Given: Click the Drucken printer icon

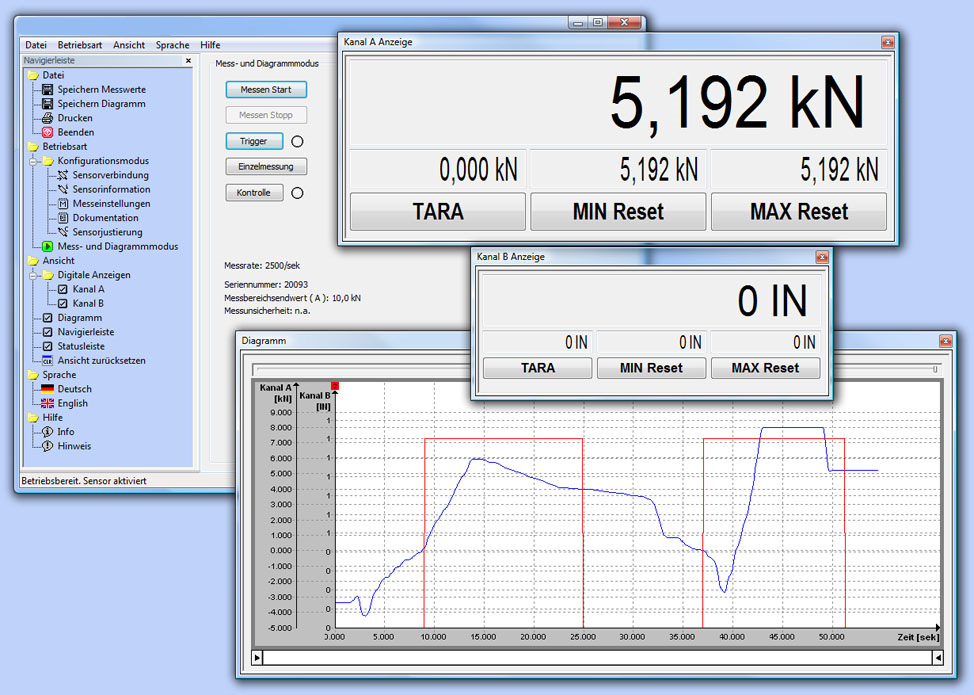Looking at the screenshot, I should (x=47, y=118).
